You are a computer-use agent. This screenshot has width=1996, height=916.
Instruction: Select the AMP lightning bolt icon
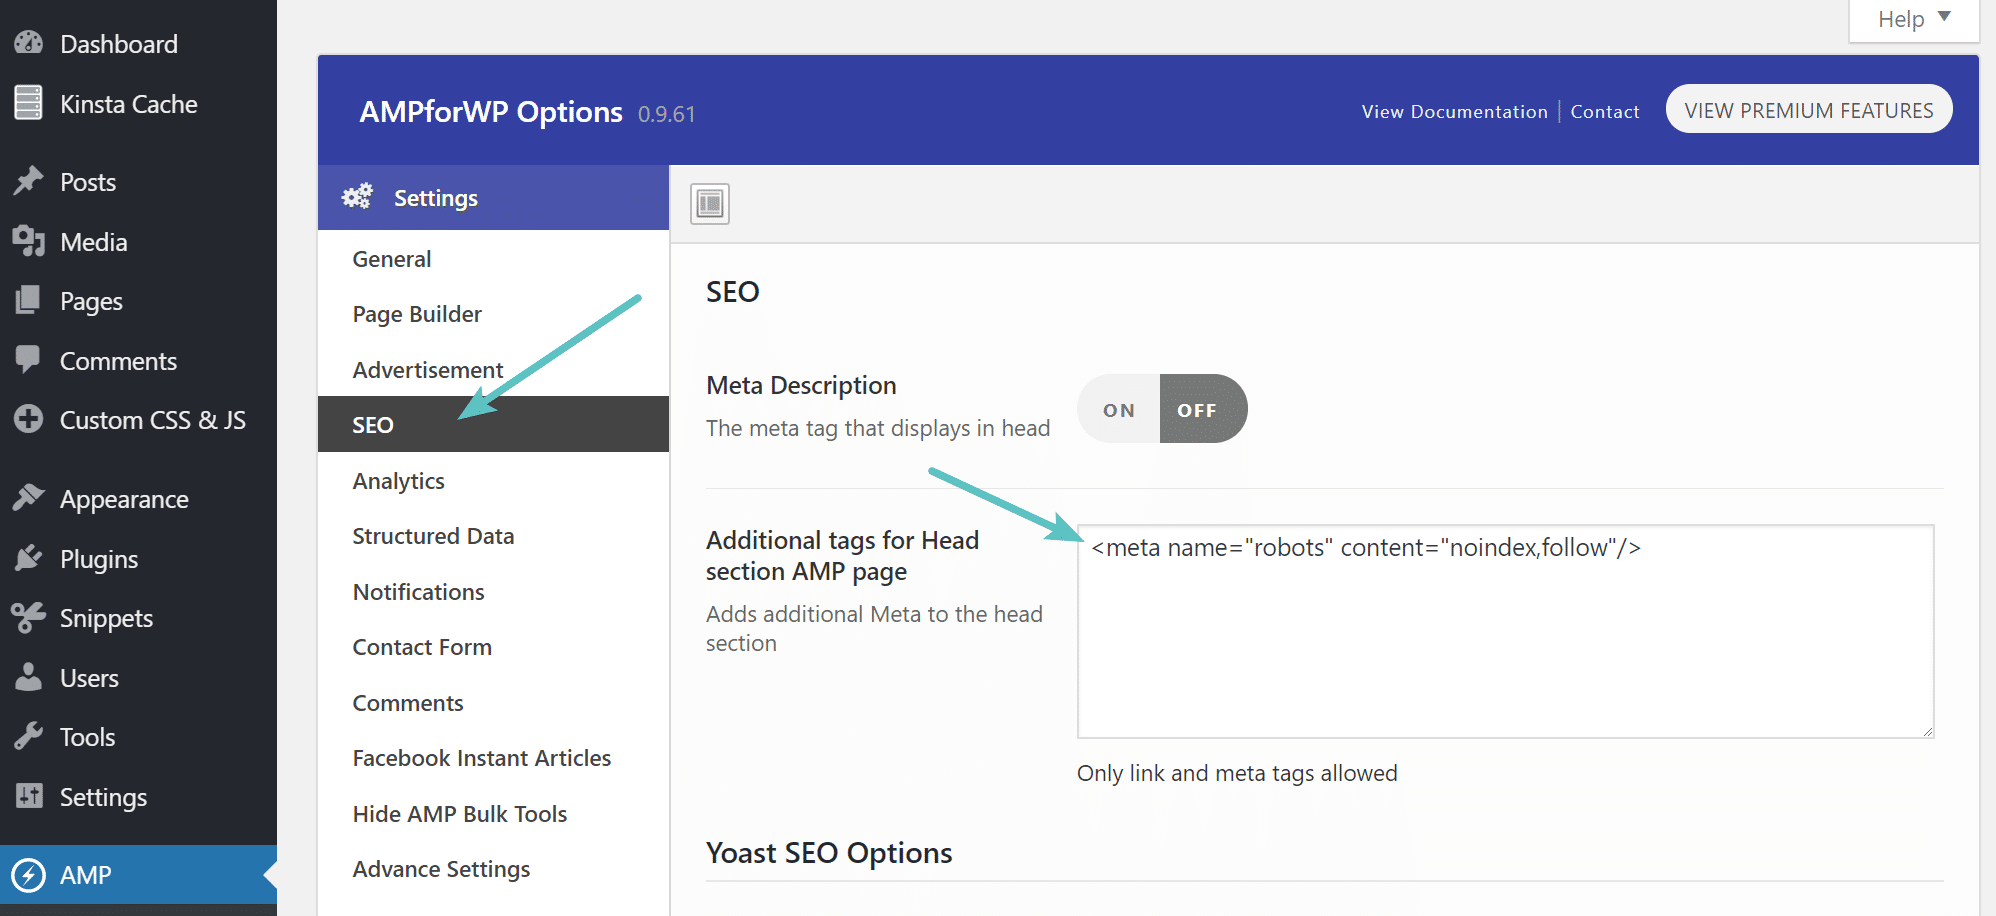30,874
